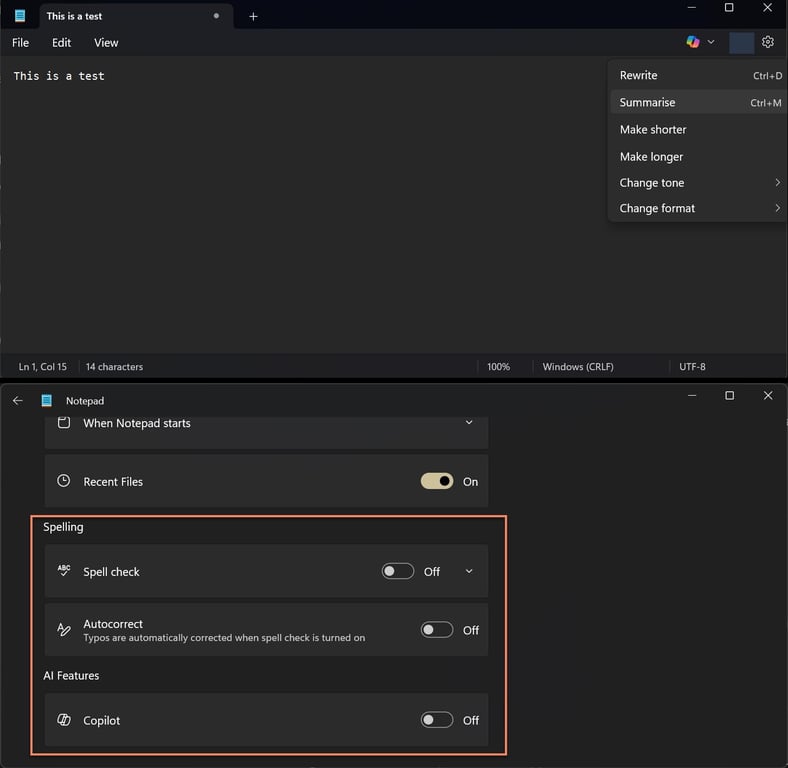Image resolution: width=788 pixels, height=768 pixels.
Task: Click the Windows (CRLF) line ending entry
Action: (578, 367)
